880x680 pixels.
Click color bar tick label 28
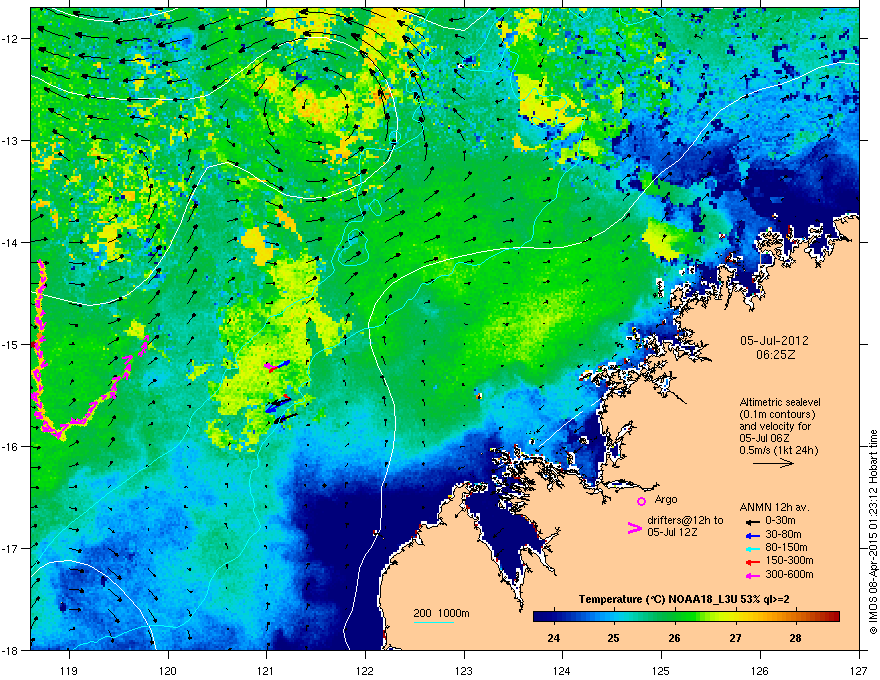pyautogui.click(x=795, y=638)
